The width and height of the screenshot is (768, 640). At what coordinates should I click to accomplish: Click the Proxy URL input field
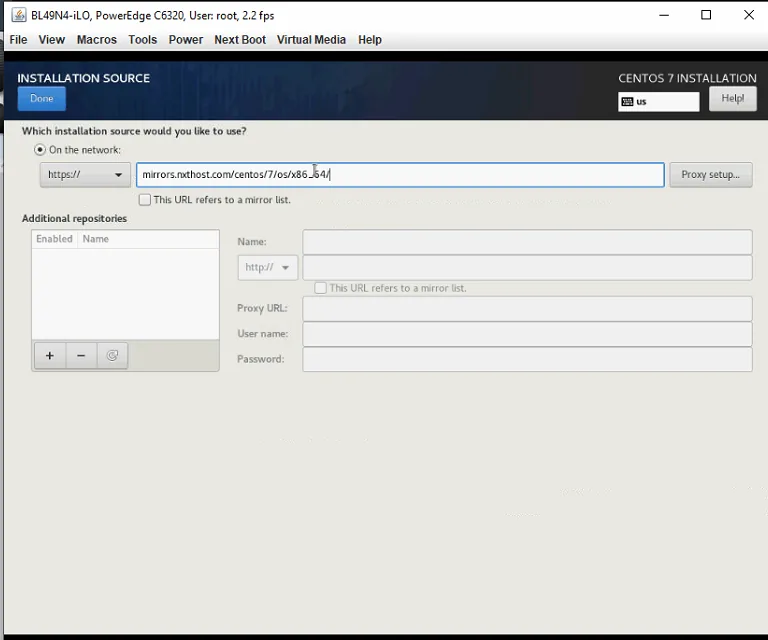[x=528, y=308]
